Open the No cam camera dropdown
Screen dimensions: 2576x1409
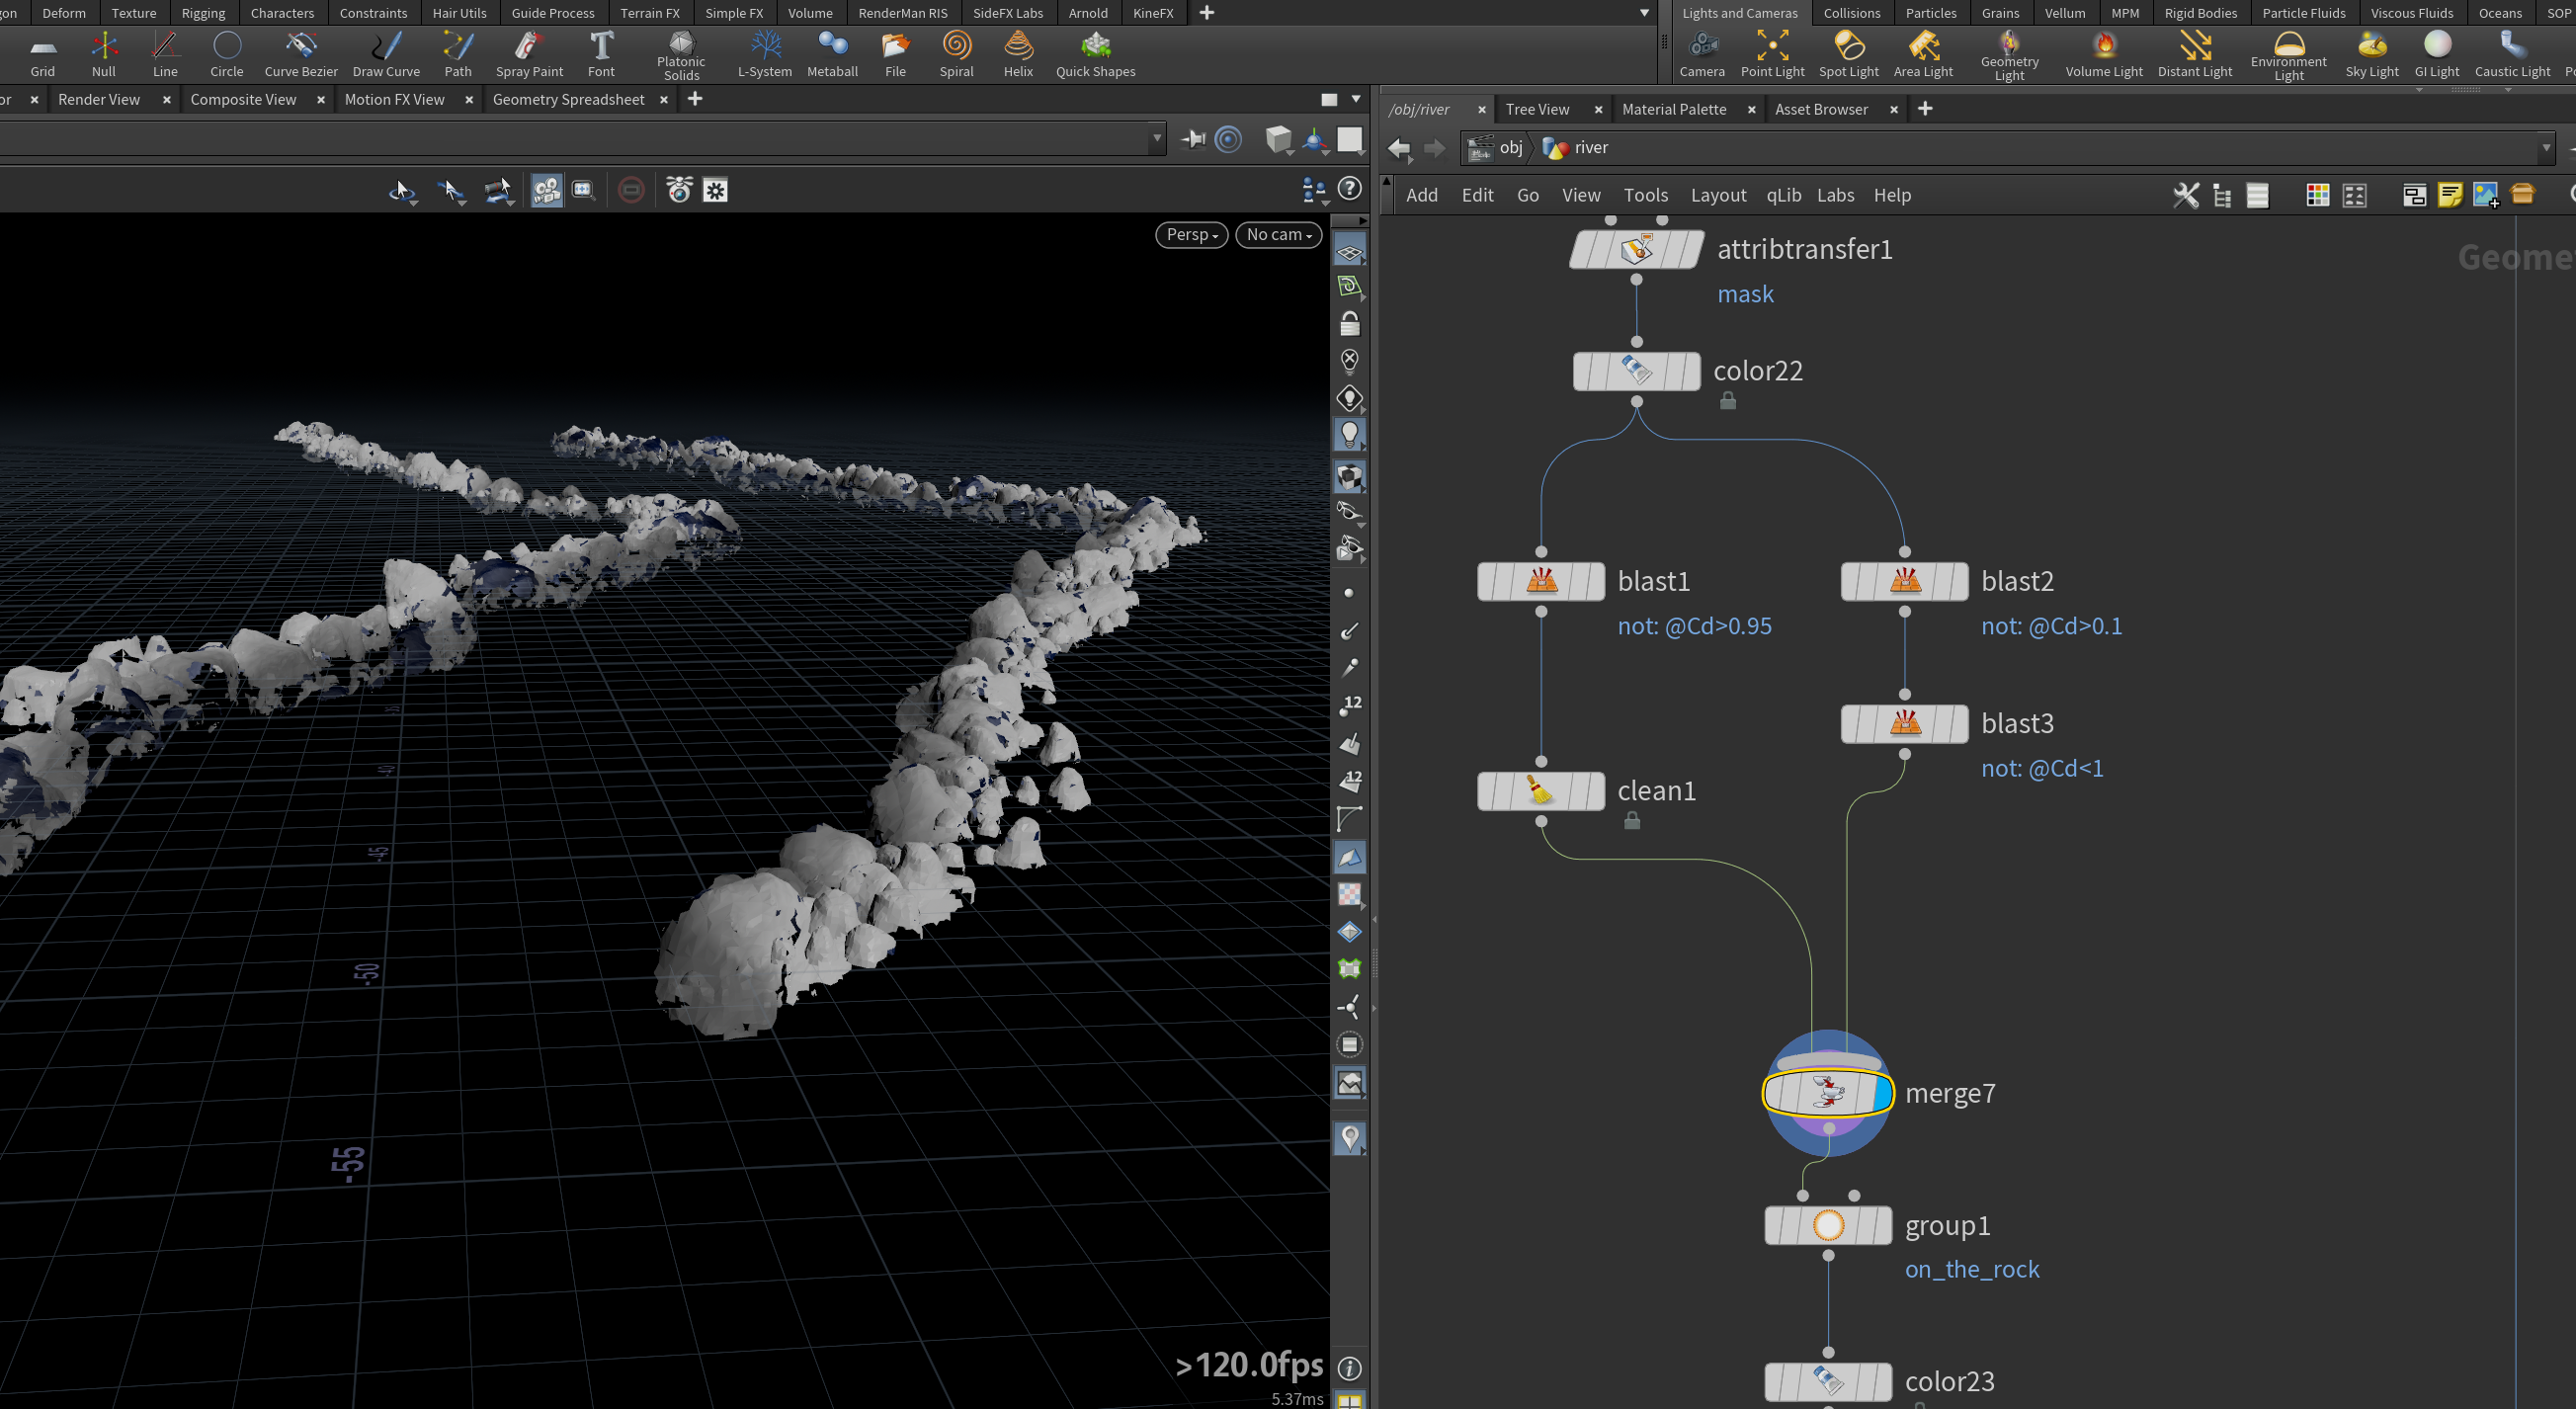(x=1278, y=235)
